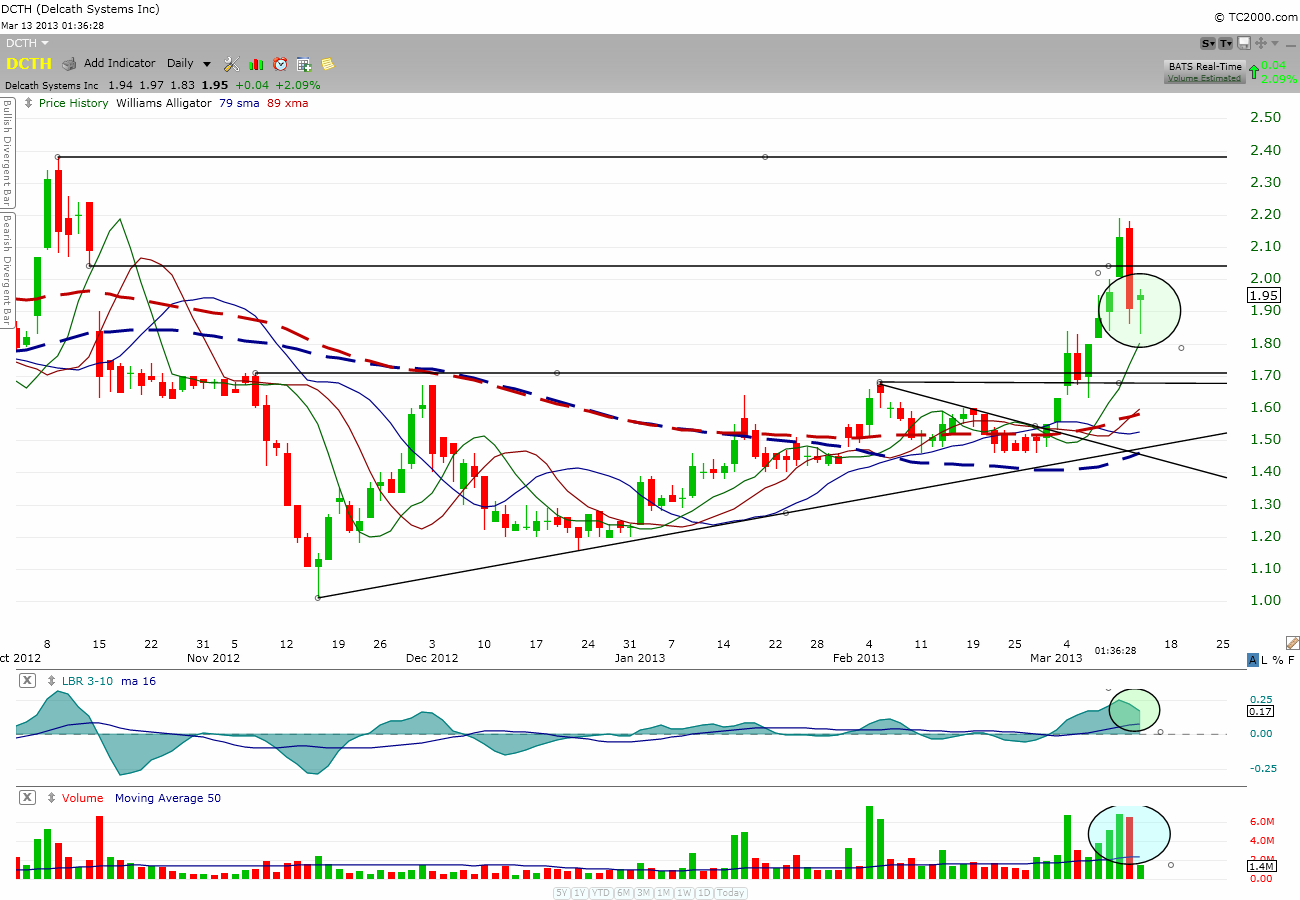This screenshot has width=1300, height=900.
Task: Click the Moving Average 50 label
Action: [168, 798]
